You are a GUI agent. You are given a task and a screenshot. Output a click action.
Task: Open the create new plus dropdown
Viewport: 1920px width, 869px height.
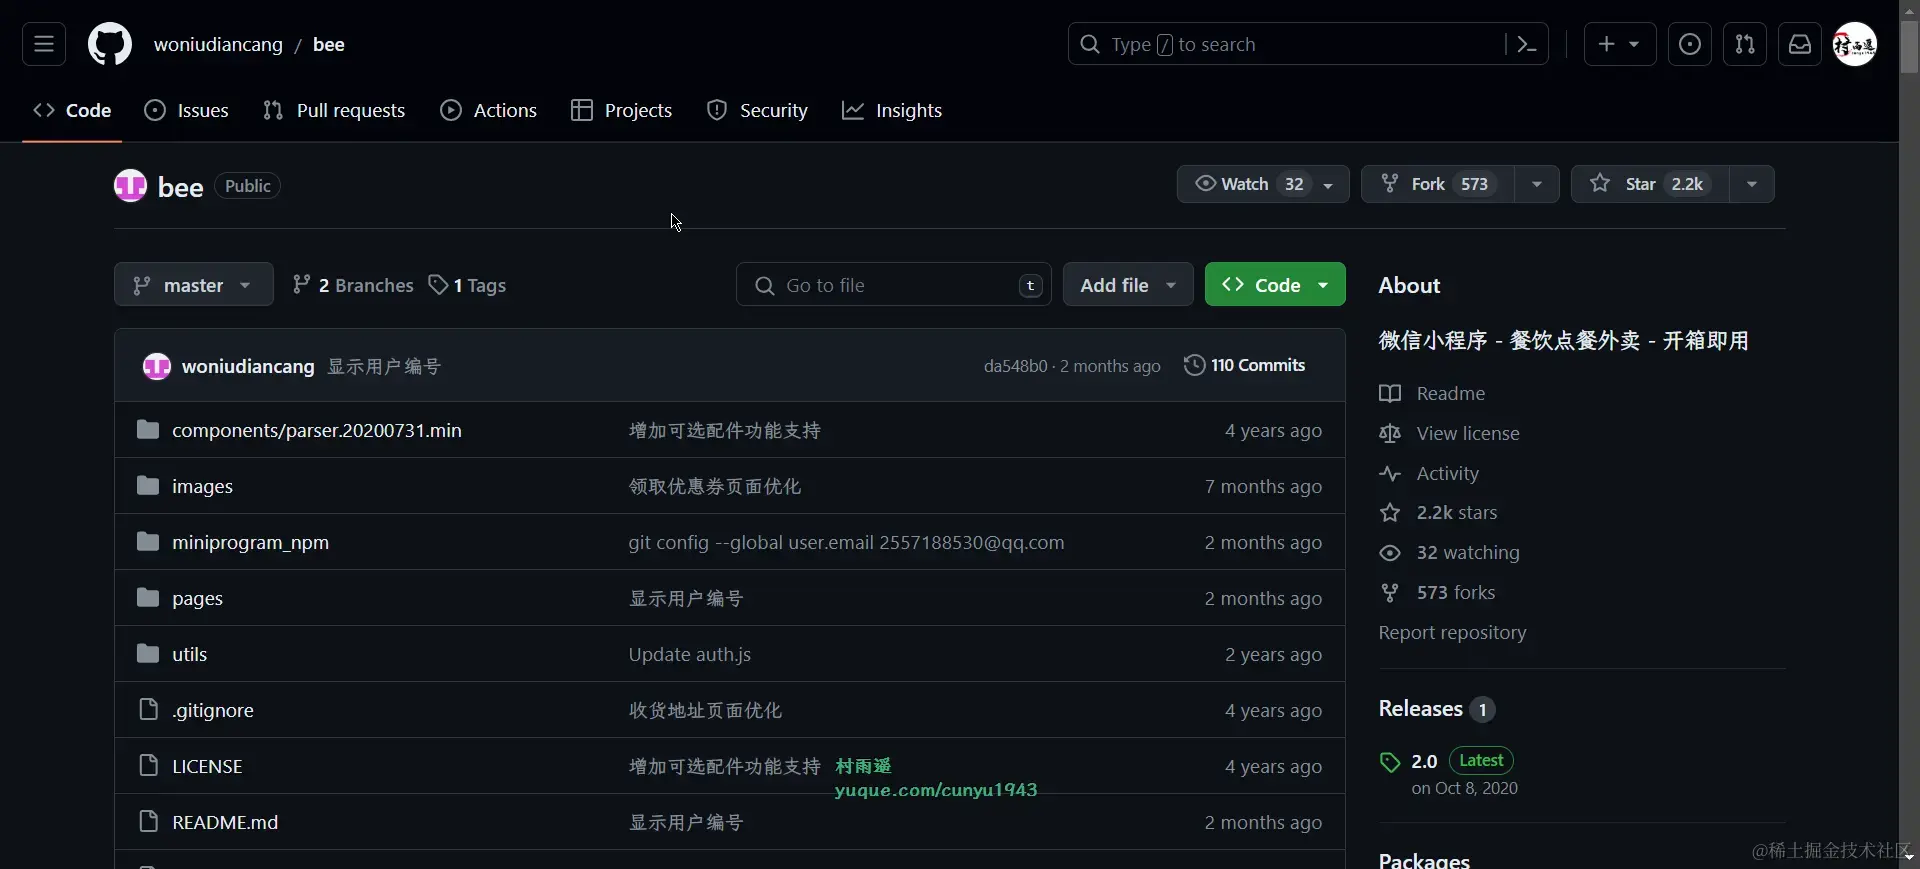click(x=1620, y=44)
